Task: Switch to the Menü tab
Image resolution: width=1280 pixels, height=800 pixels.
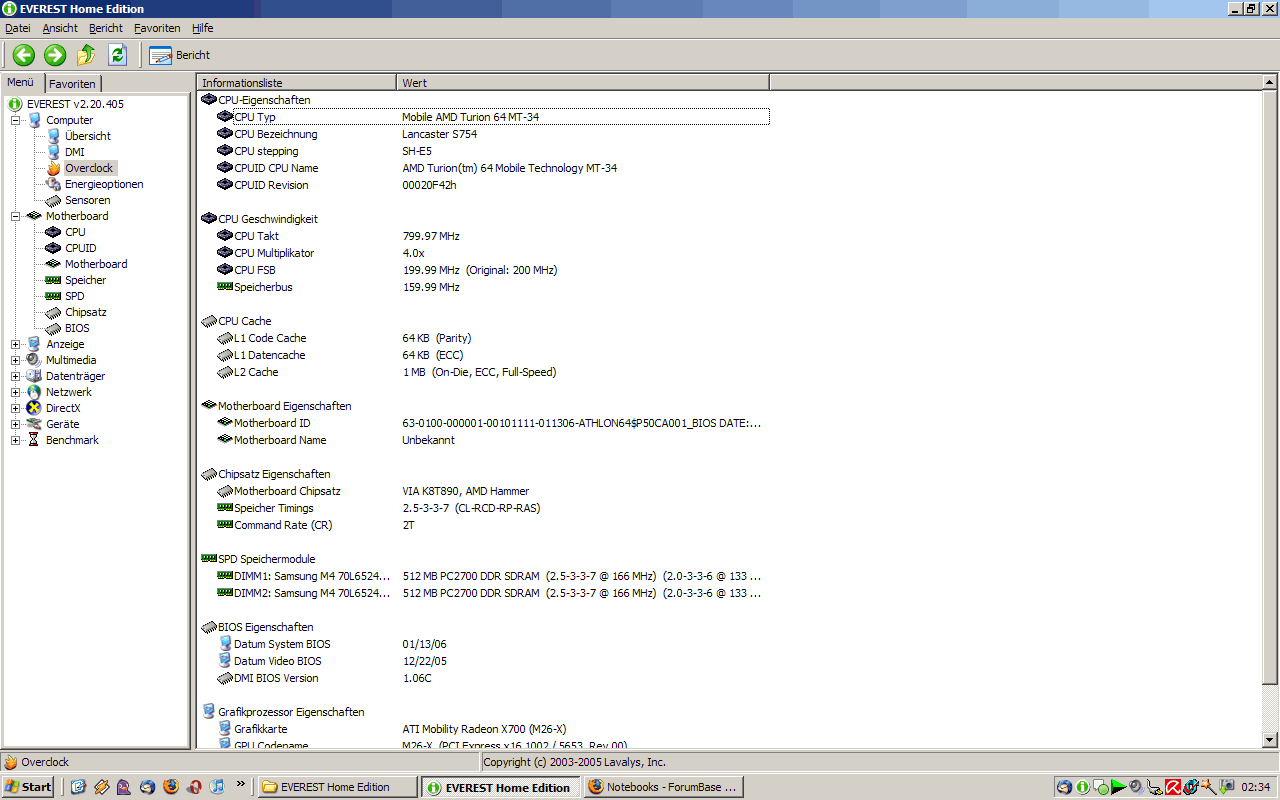Action: click(21, 83)
